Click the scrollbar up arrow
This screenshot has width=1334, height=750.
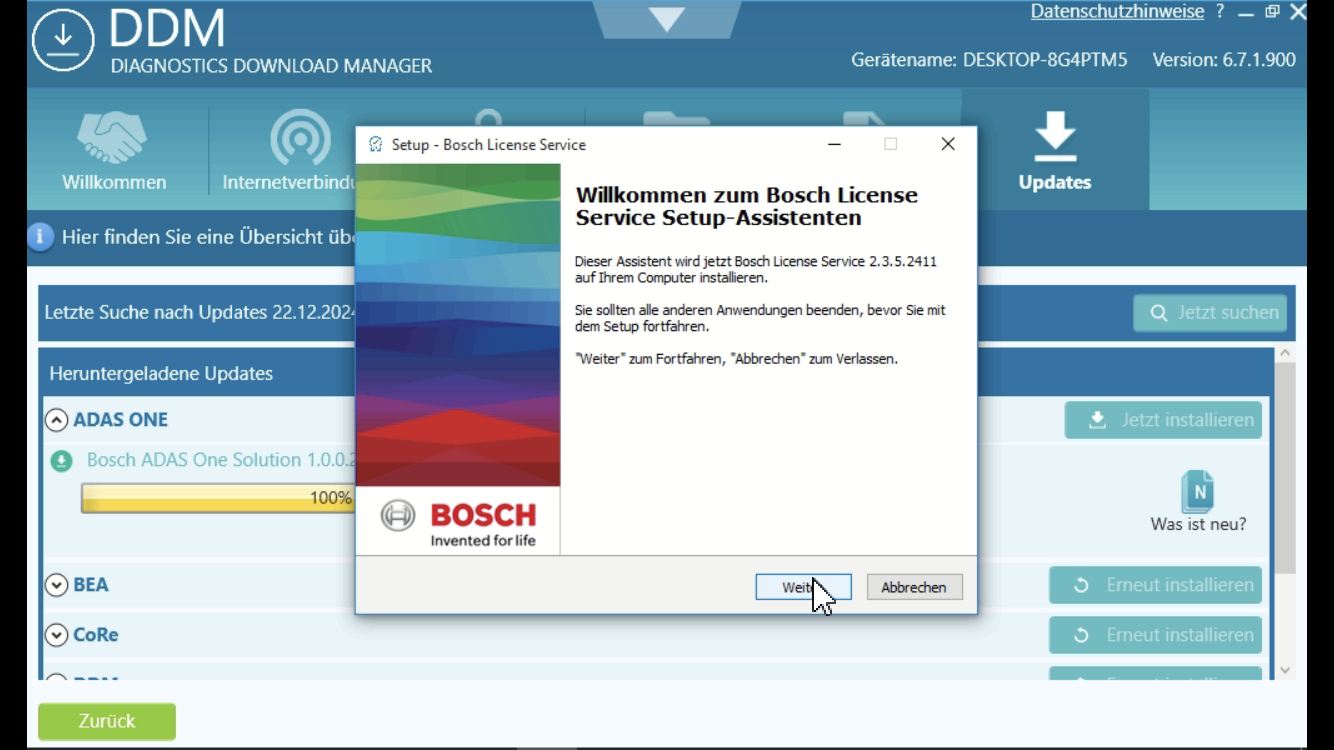(1285, 353)
